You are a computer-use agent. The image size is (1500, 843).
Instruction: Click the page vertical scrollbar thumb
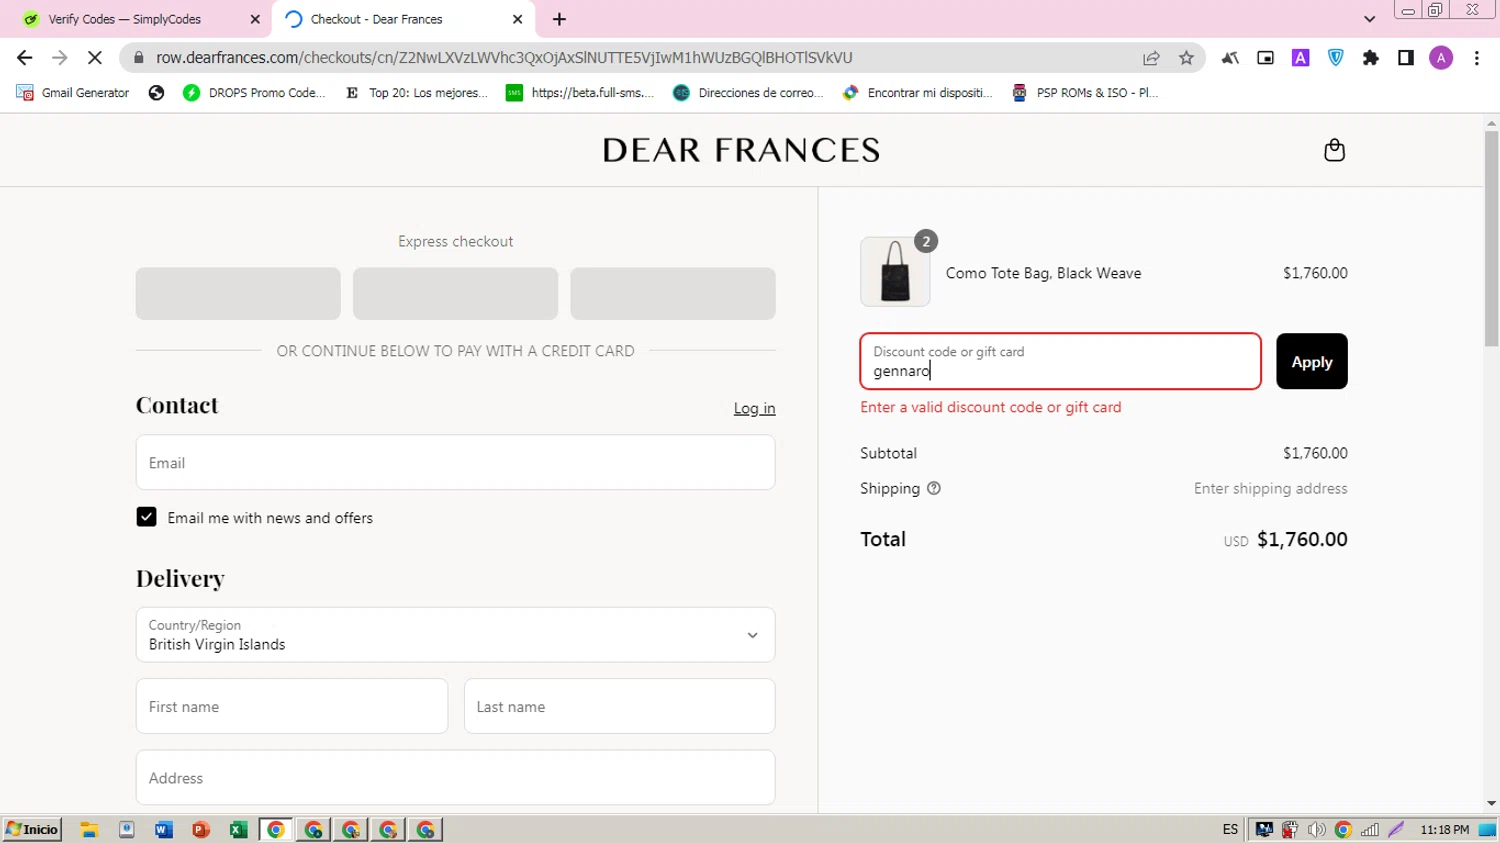tap(1491, 238)
